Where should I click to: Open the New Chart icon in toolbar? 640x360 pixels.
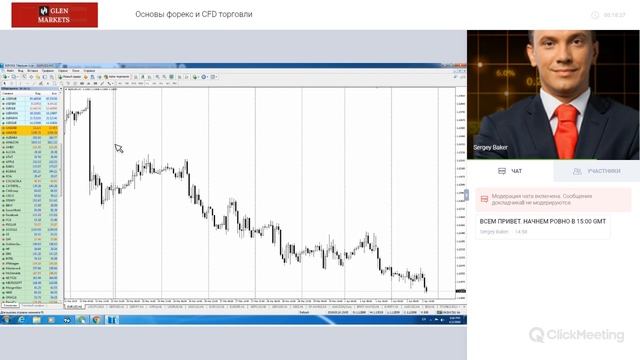tap(5, 77)
